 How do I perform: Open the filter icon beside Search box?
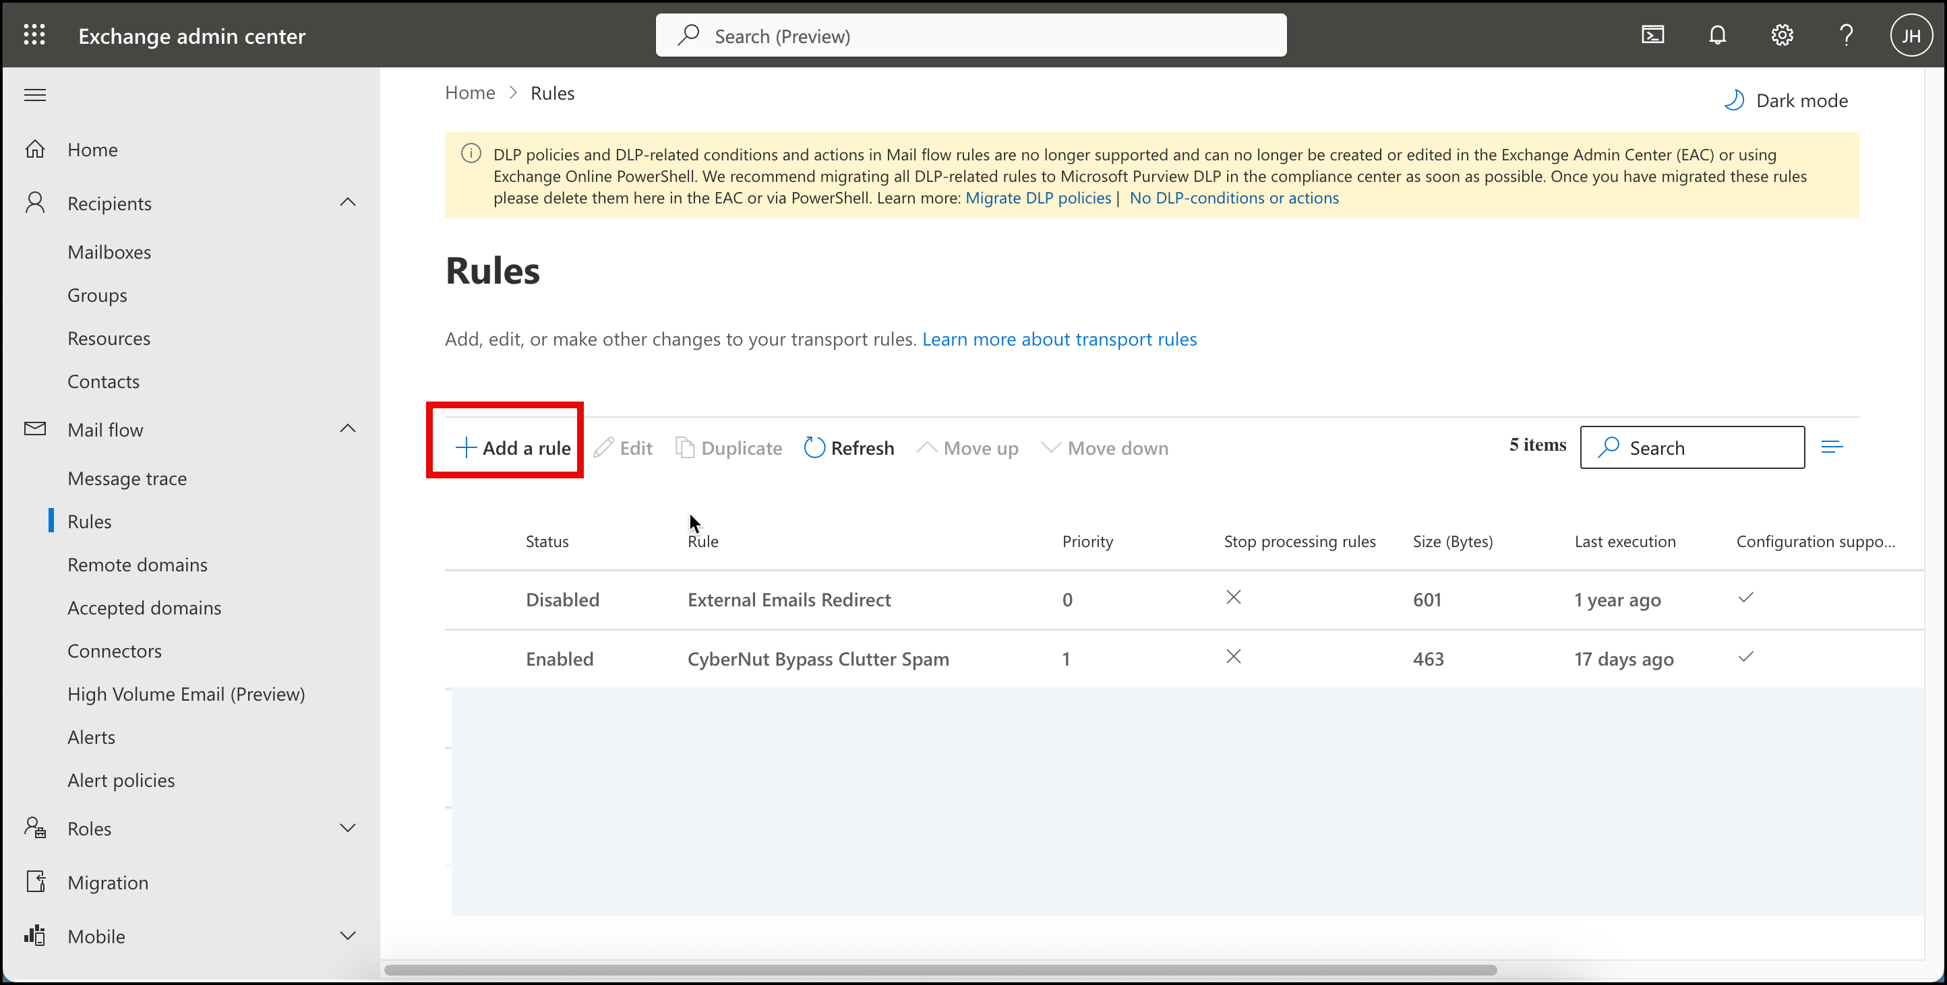(1833, 446)
